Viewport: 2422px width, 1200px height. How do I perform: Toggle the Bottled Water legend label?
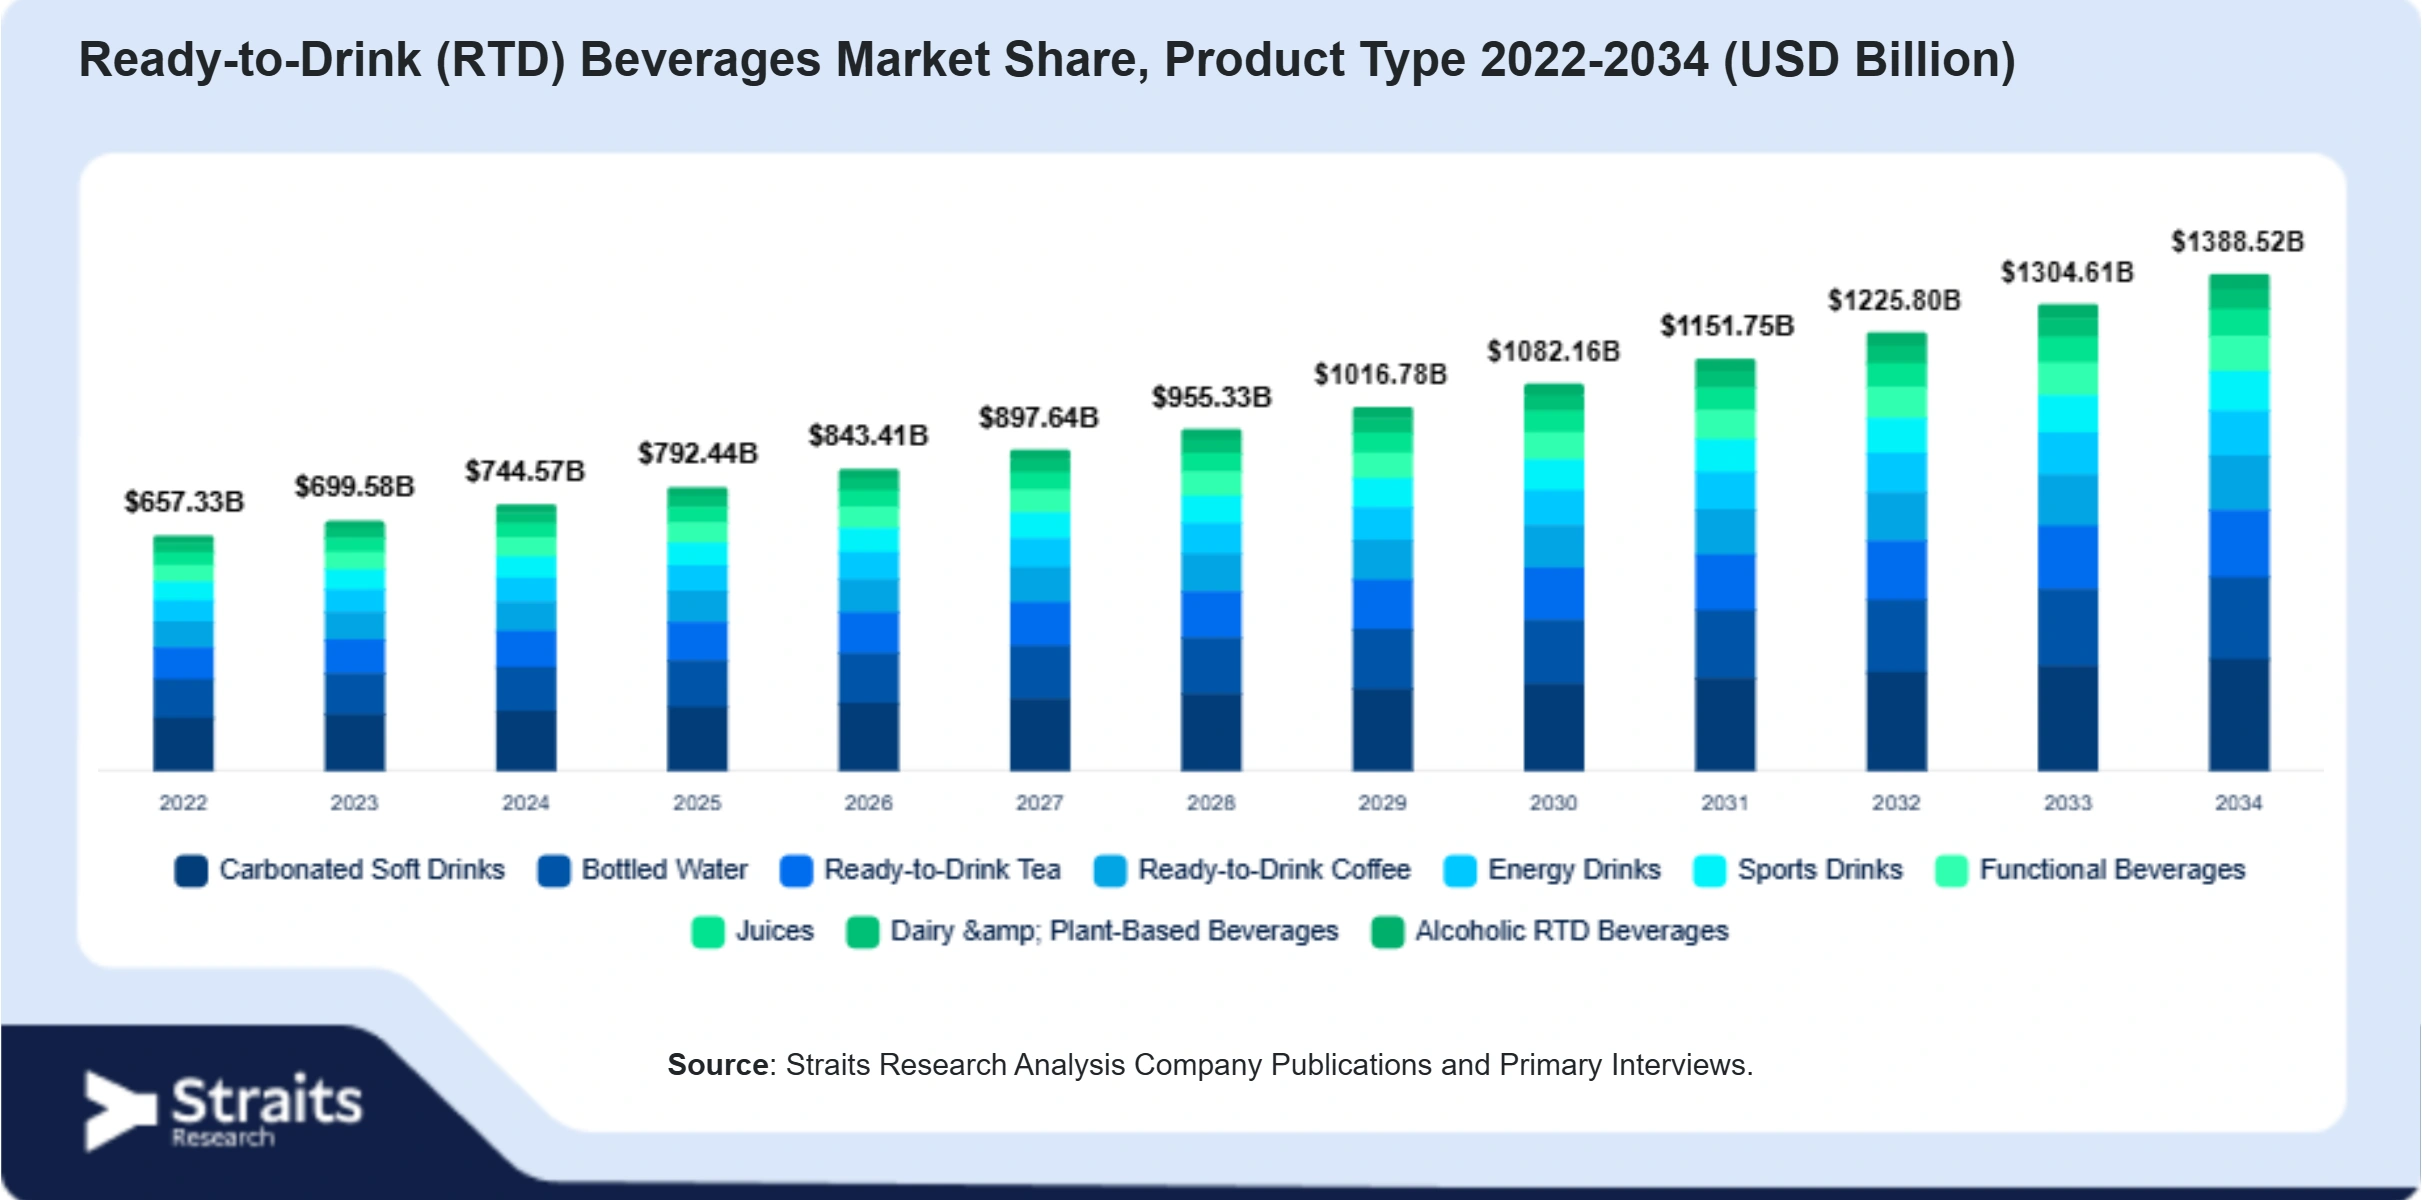click(x=665, y=870)
